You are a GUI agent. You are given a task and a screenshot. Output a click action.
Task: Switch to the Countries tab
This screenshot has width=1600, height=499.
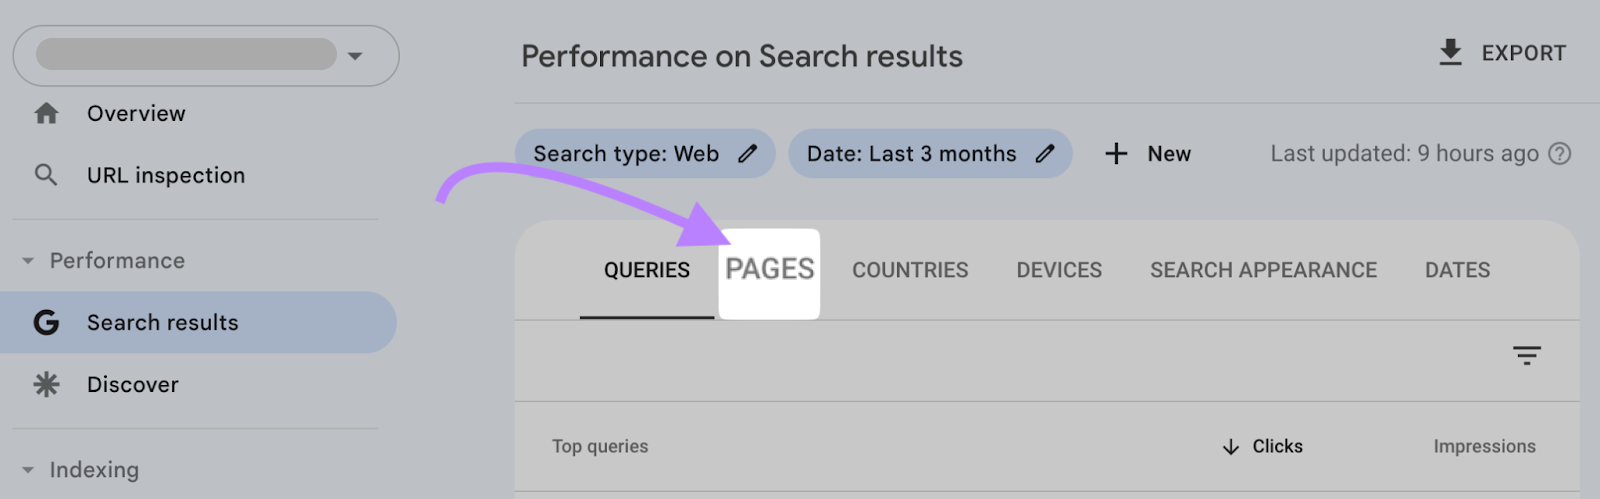click(x=910, y=270)
